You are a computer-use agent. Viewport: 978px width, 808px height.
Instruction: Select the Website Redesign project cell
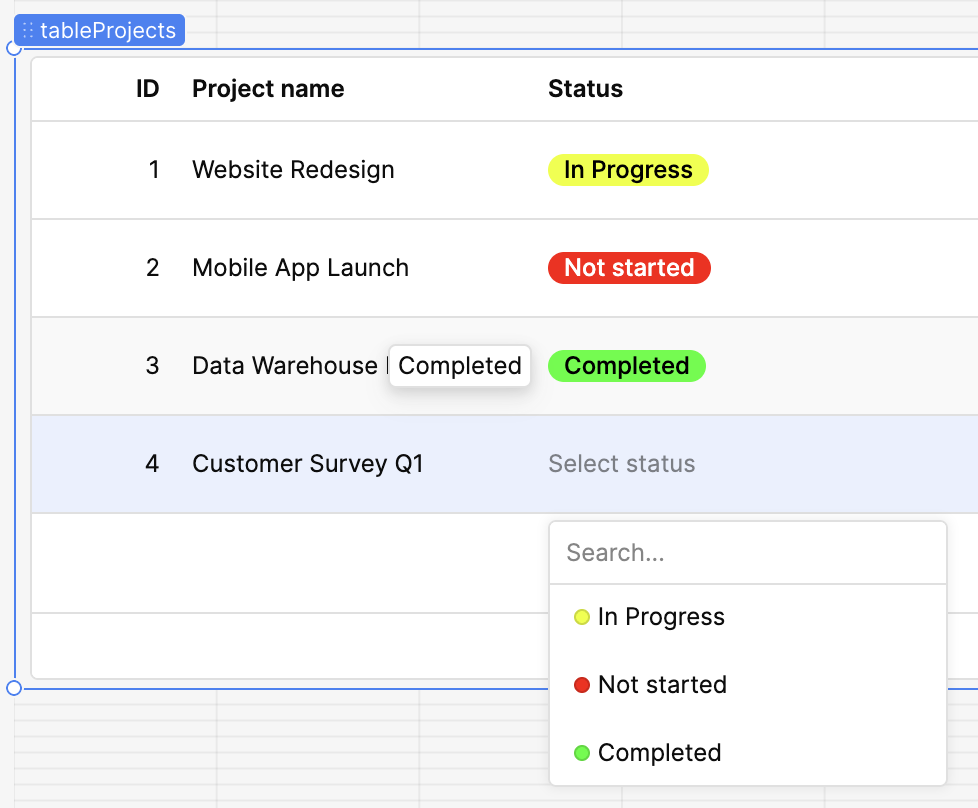coord(293,170)
